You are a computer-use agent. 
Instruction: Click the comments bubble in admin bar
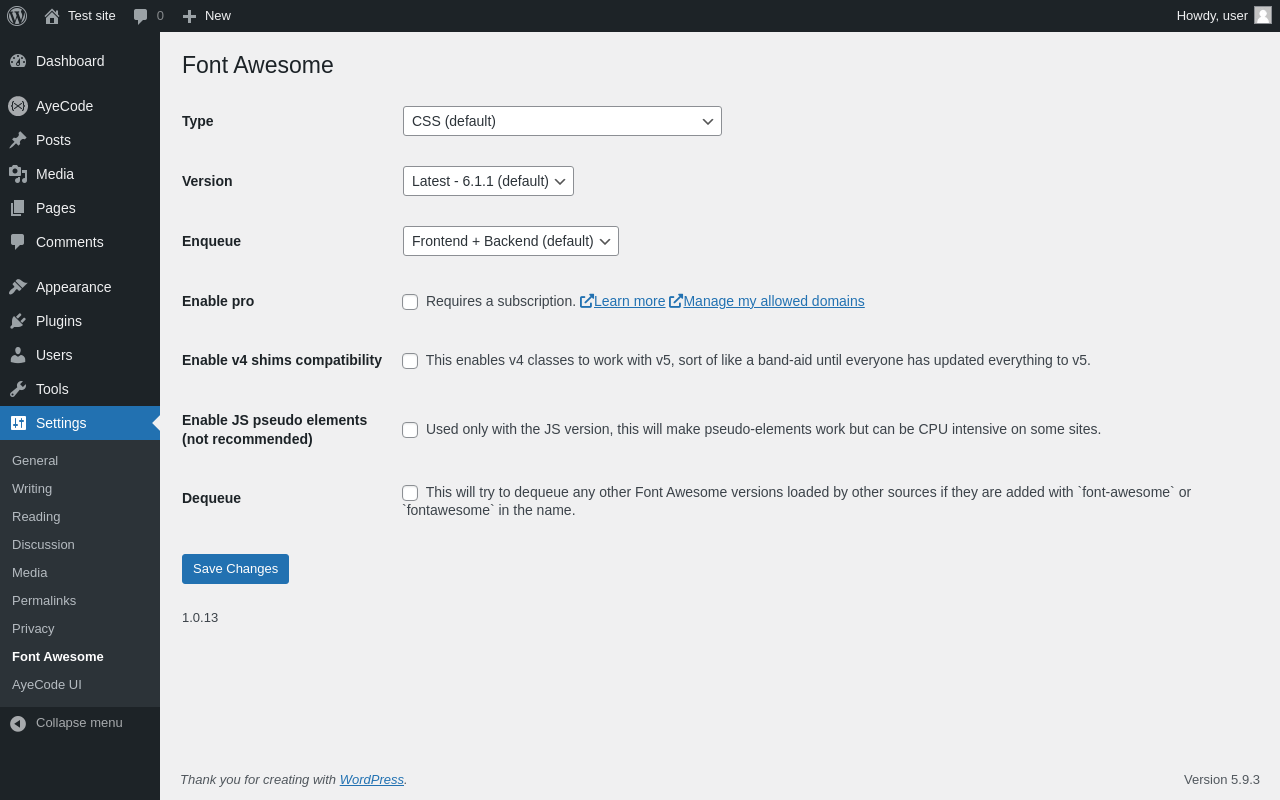click(141, 16)
